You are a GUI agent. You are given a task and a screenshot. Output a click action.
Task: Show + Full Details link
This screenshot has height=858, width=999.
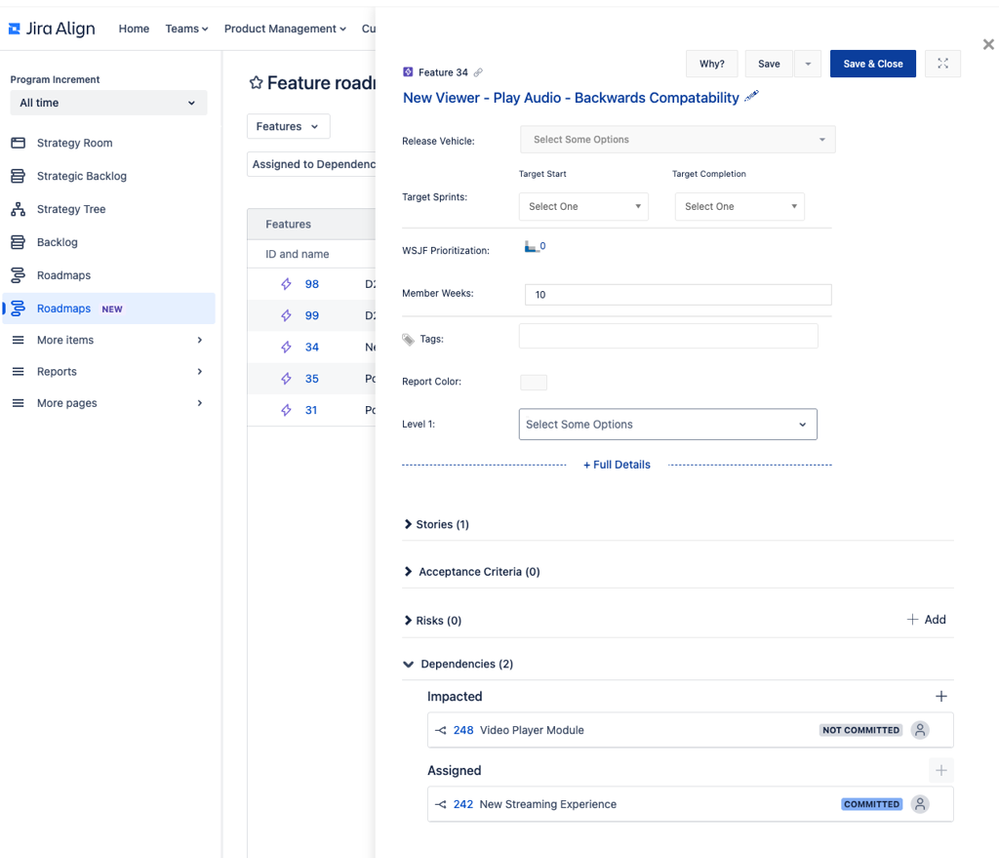pyautogui.click(x=617, y=464)
